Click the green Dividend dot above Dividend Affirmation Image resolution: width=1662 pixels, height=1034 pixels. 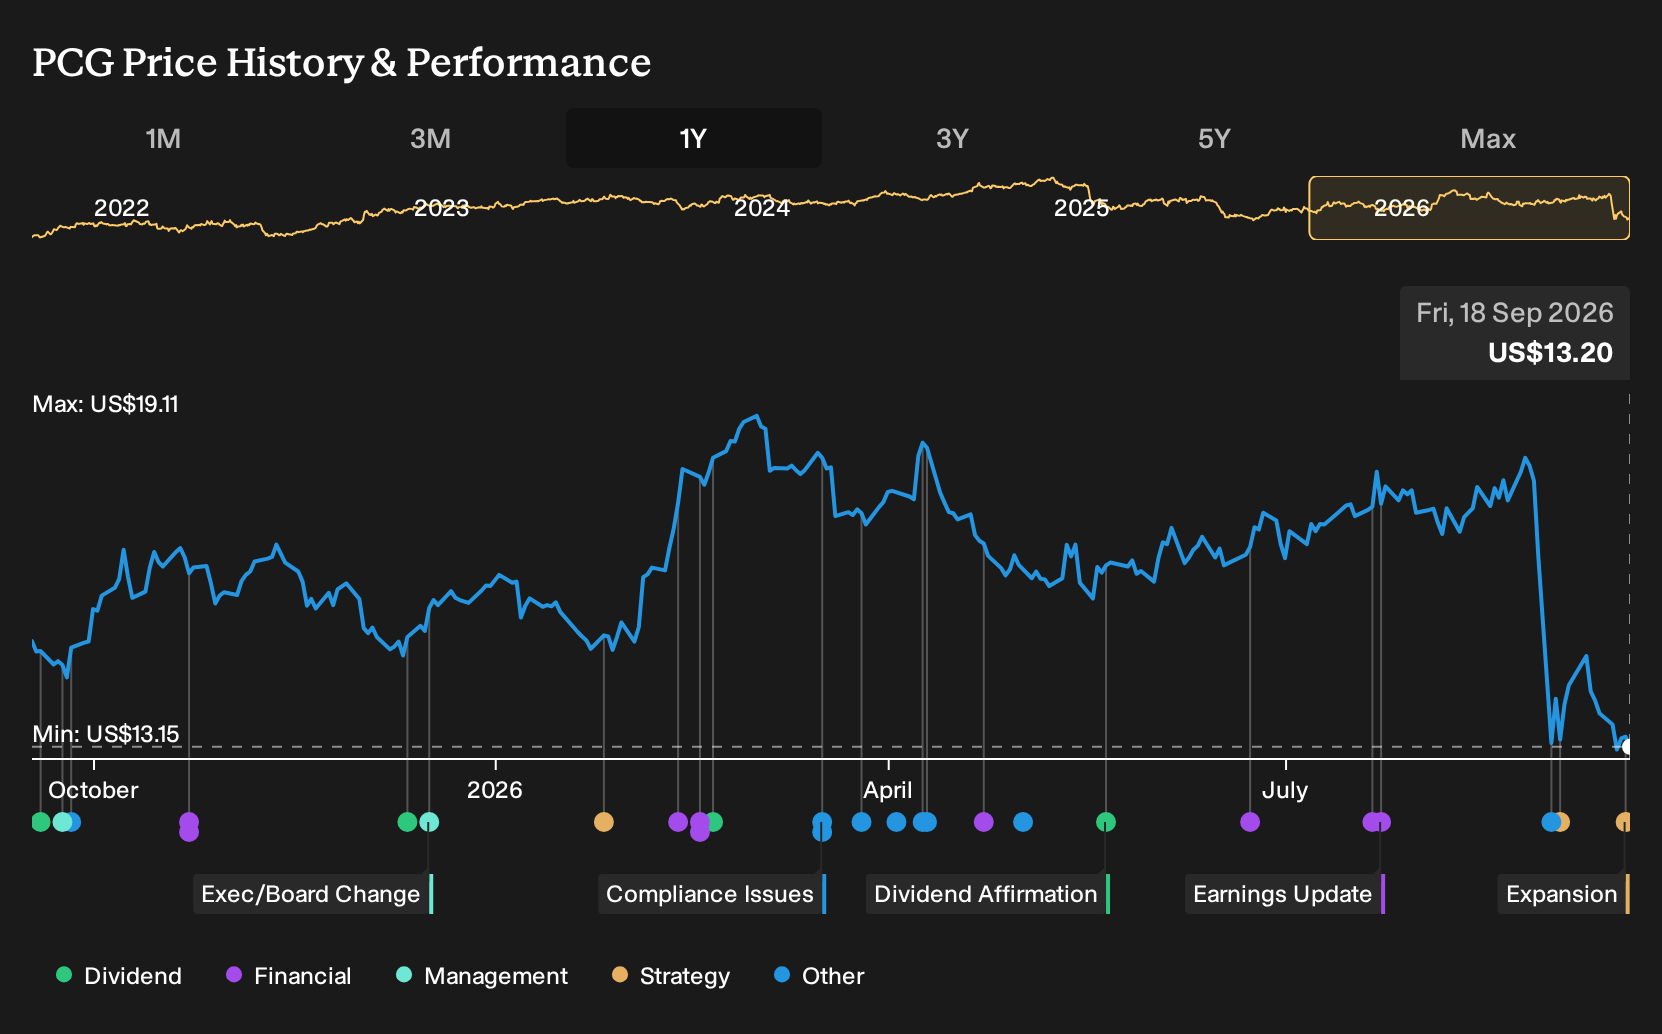[1106, 822]
